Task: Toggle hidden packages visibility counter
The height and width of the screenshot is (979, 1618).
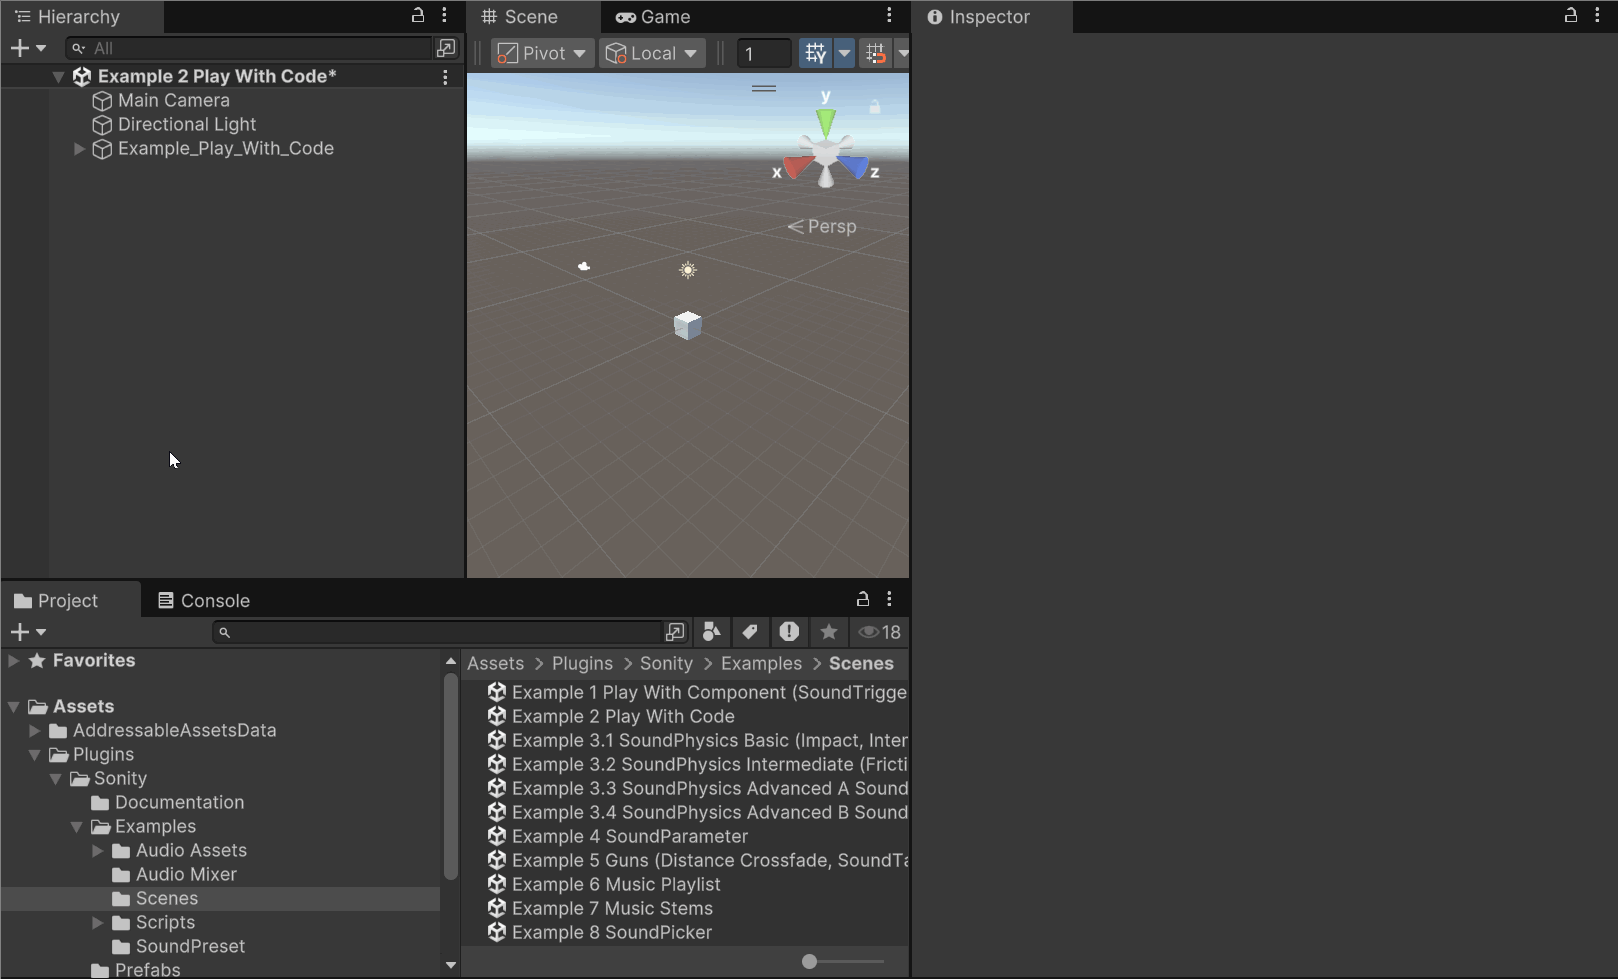Action: click(880, 632)
